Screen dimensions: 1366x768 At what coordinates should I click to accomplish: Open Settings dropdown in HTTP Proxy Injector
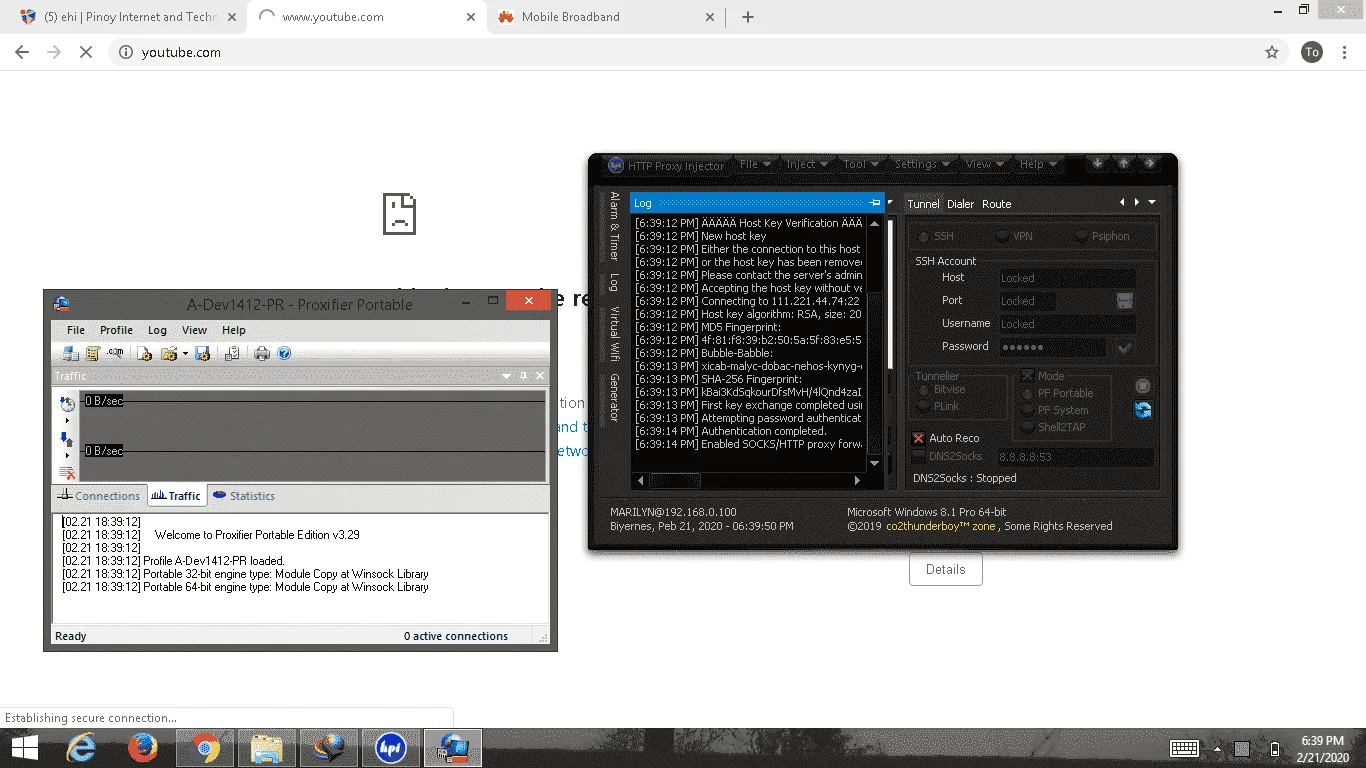[x=922, y=164]
